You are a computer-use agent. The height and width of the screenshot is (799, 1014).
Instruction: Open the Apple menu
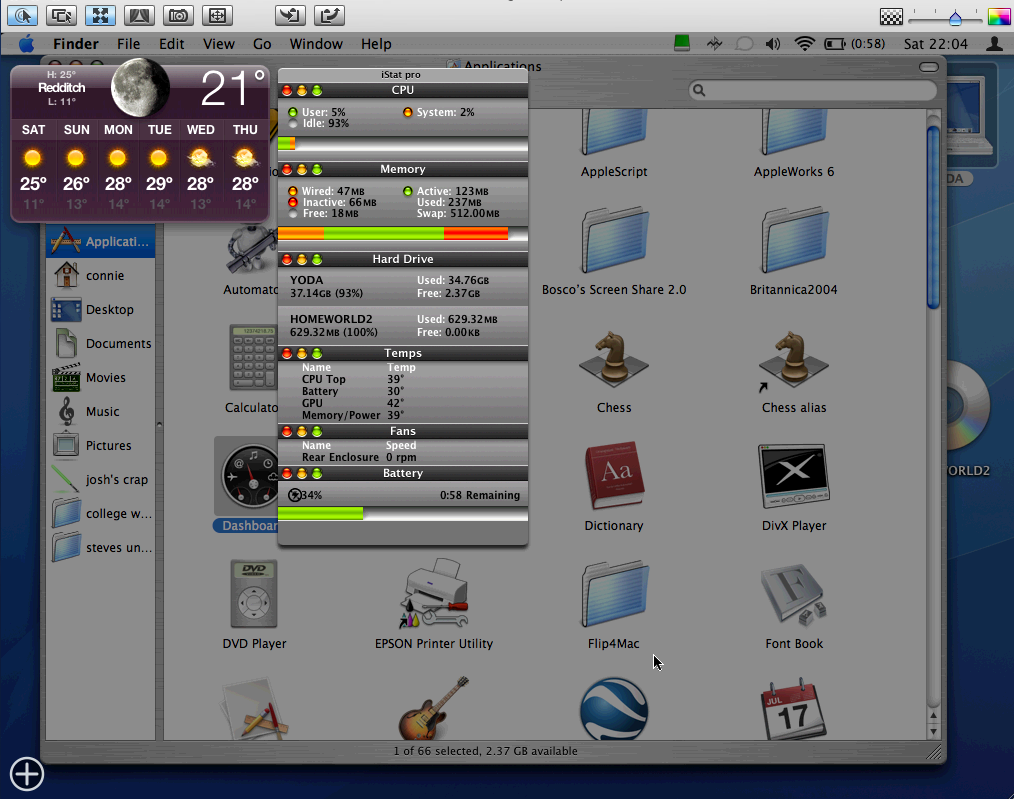pyautogui.click(x=26, y=44)
